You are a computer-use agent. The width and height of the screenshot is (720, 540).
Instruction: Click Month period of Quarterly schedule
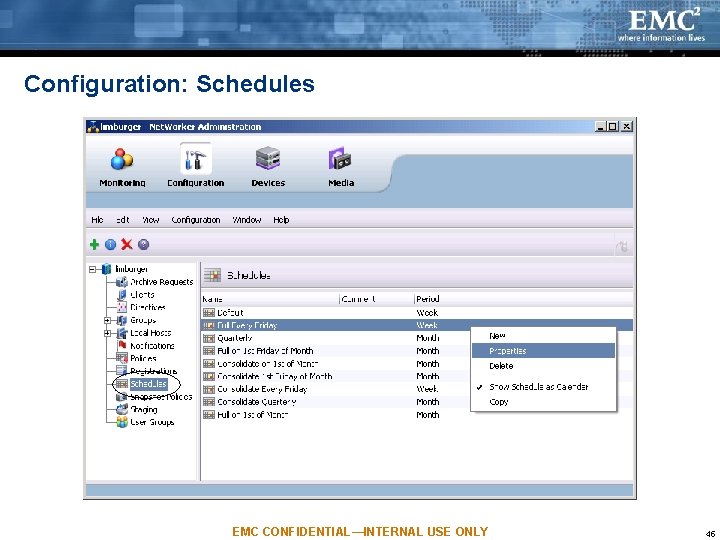[428, 338]
